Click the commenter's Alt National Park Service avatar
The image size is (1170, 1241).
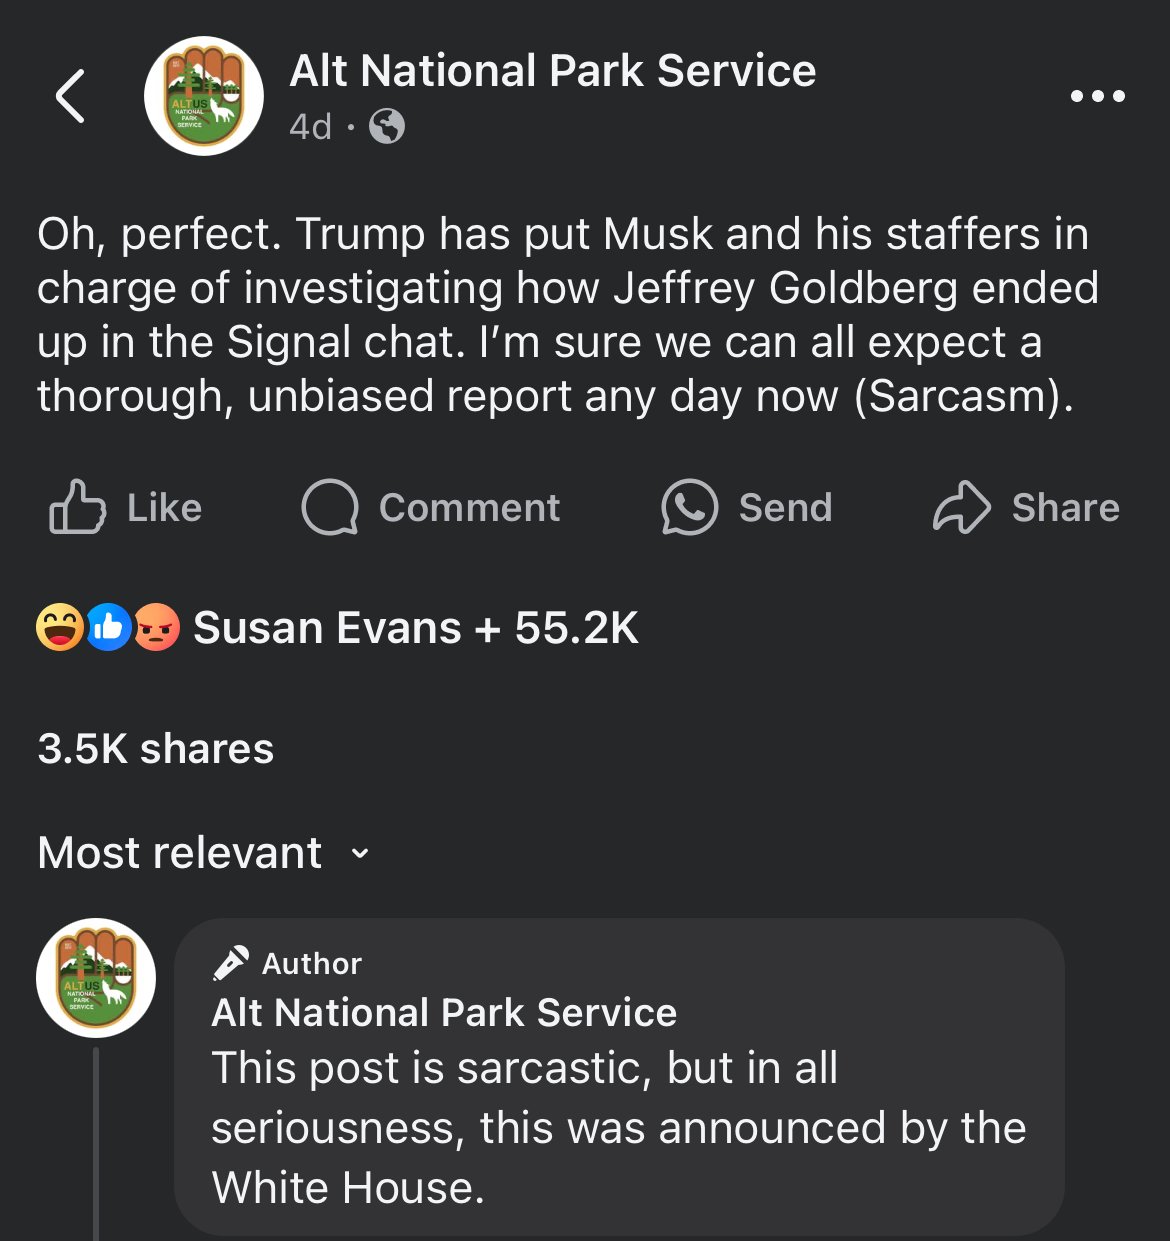pyautogui.click(x=96, y=978)
